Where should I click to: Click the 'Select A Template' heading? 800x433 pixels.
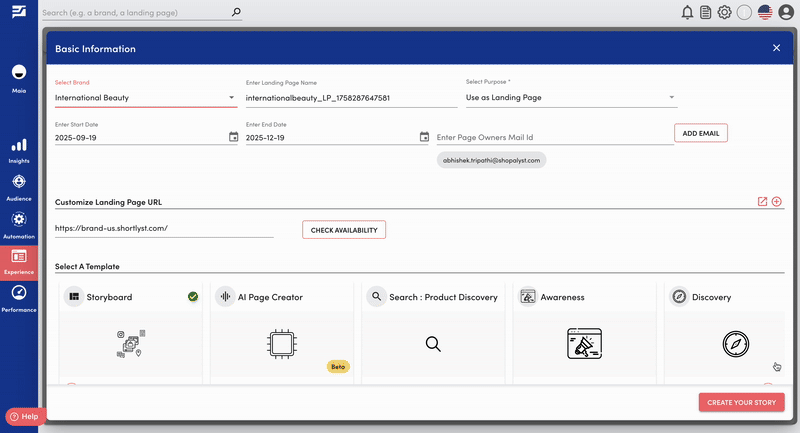pos(87,266)
